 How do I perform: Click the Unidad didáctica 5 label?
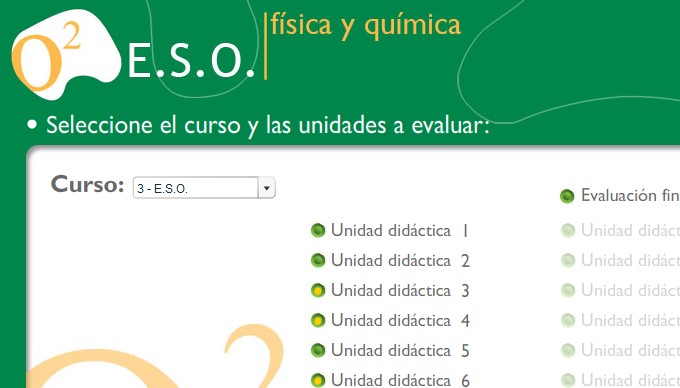[x=400, y=350]
